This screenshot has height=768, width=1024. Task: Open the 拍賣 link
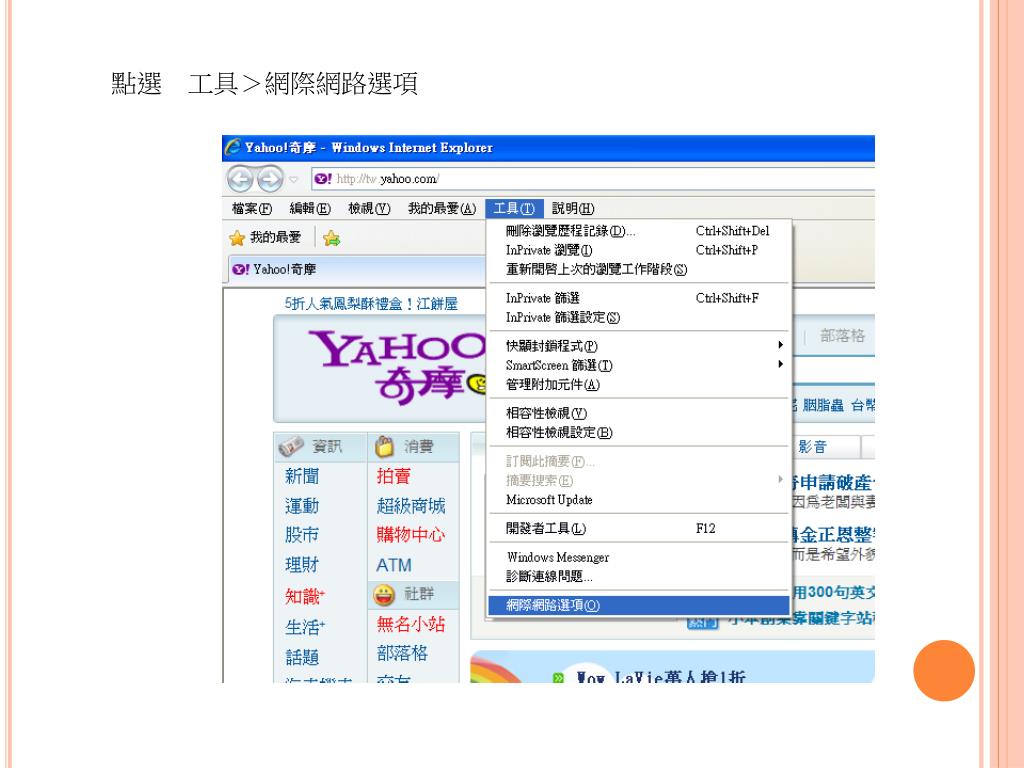393,476
